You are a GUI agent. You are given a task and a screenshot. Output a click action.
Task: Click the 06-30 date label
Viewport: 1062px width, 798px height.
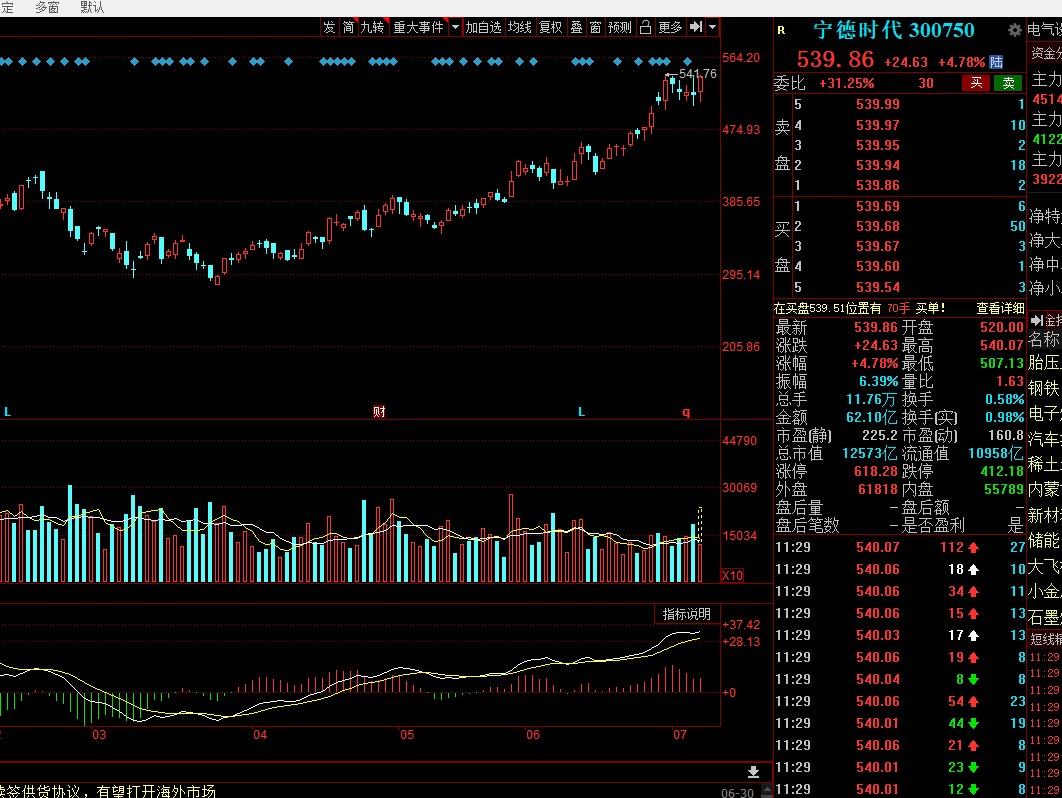point(737,793)
